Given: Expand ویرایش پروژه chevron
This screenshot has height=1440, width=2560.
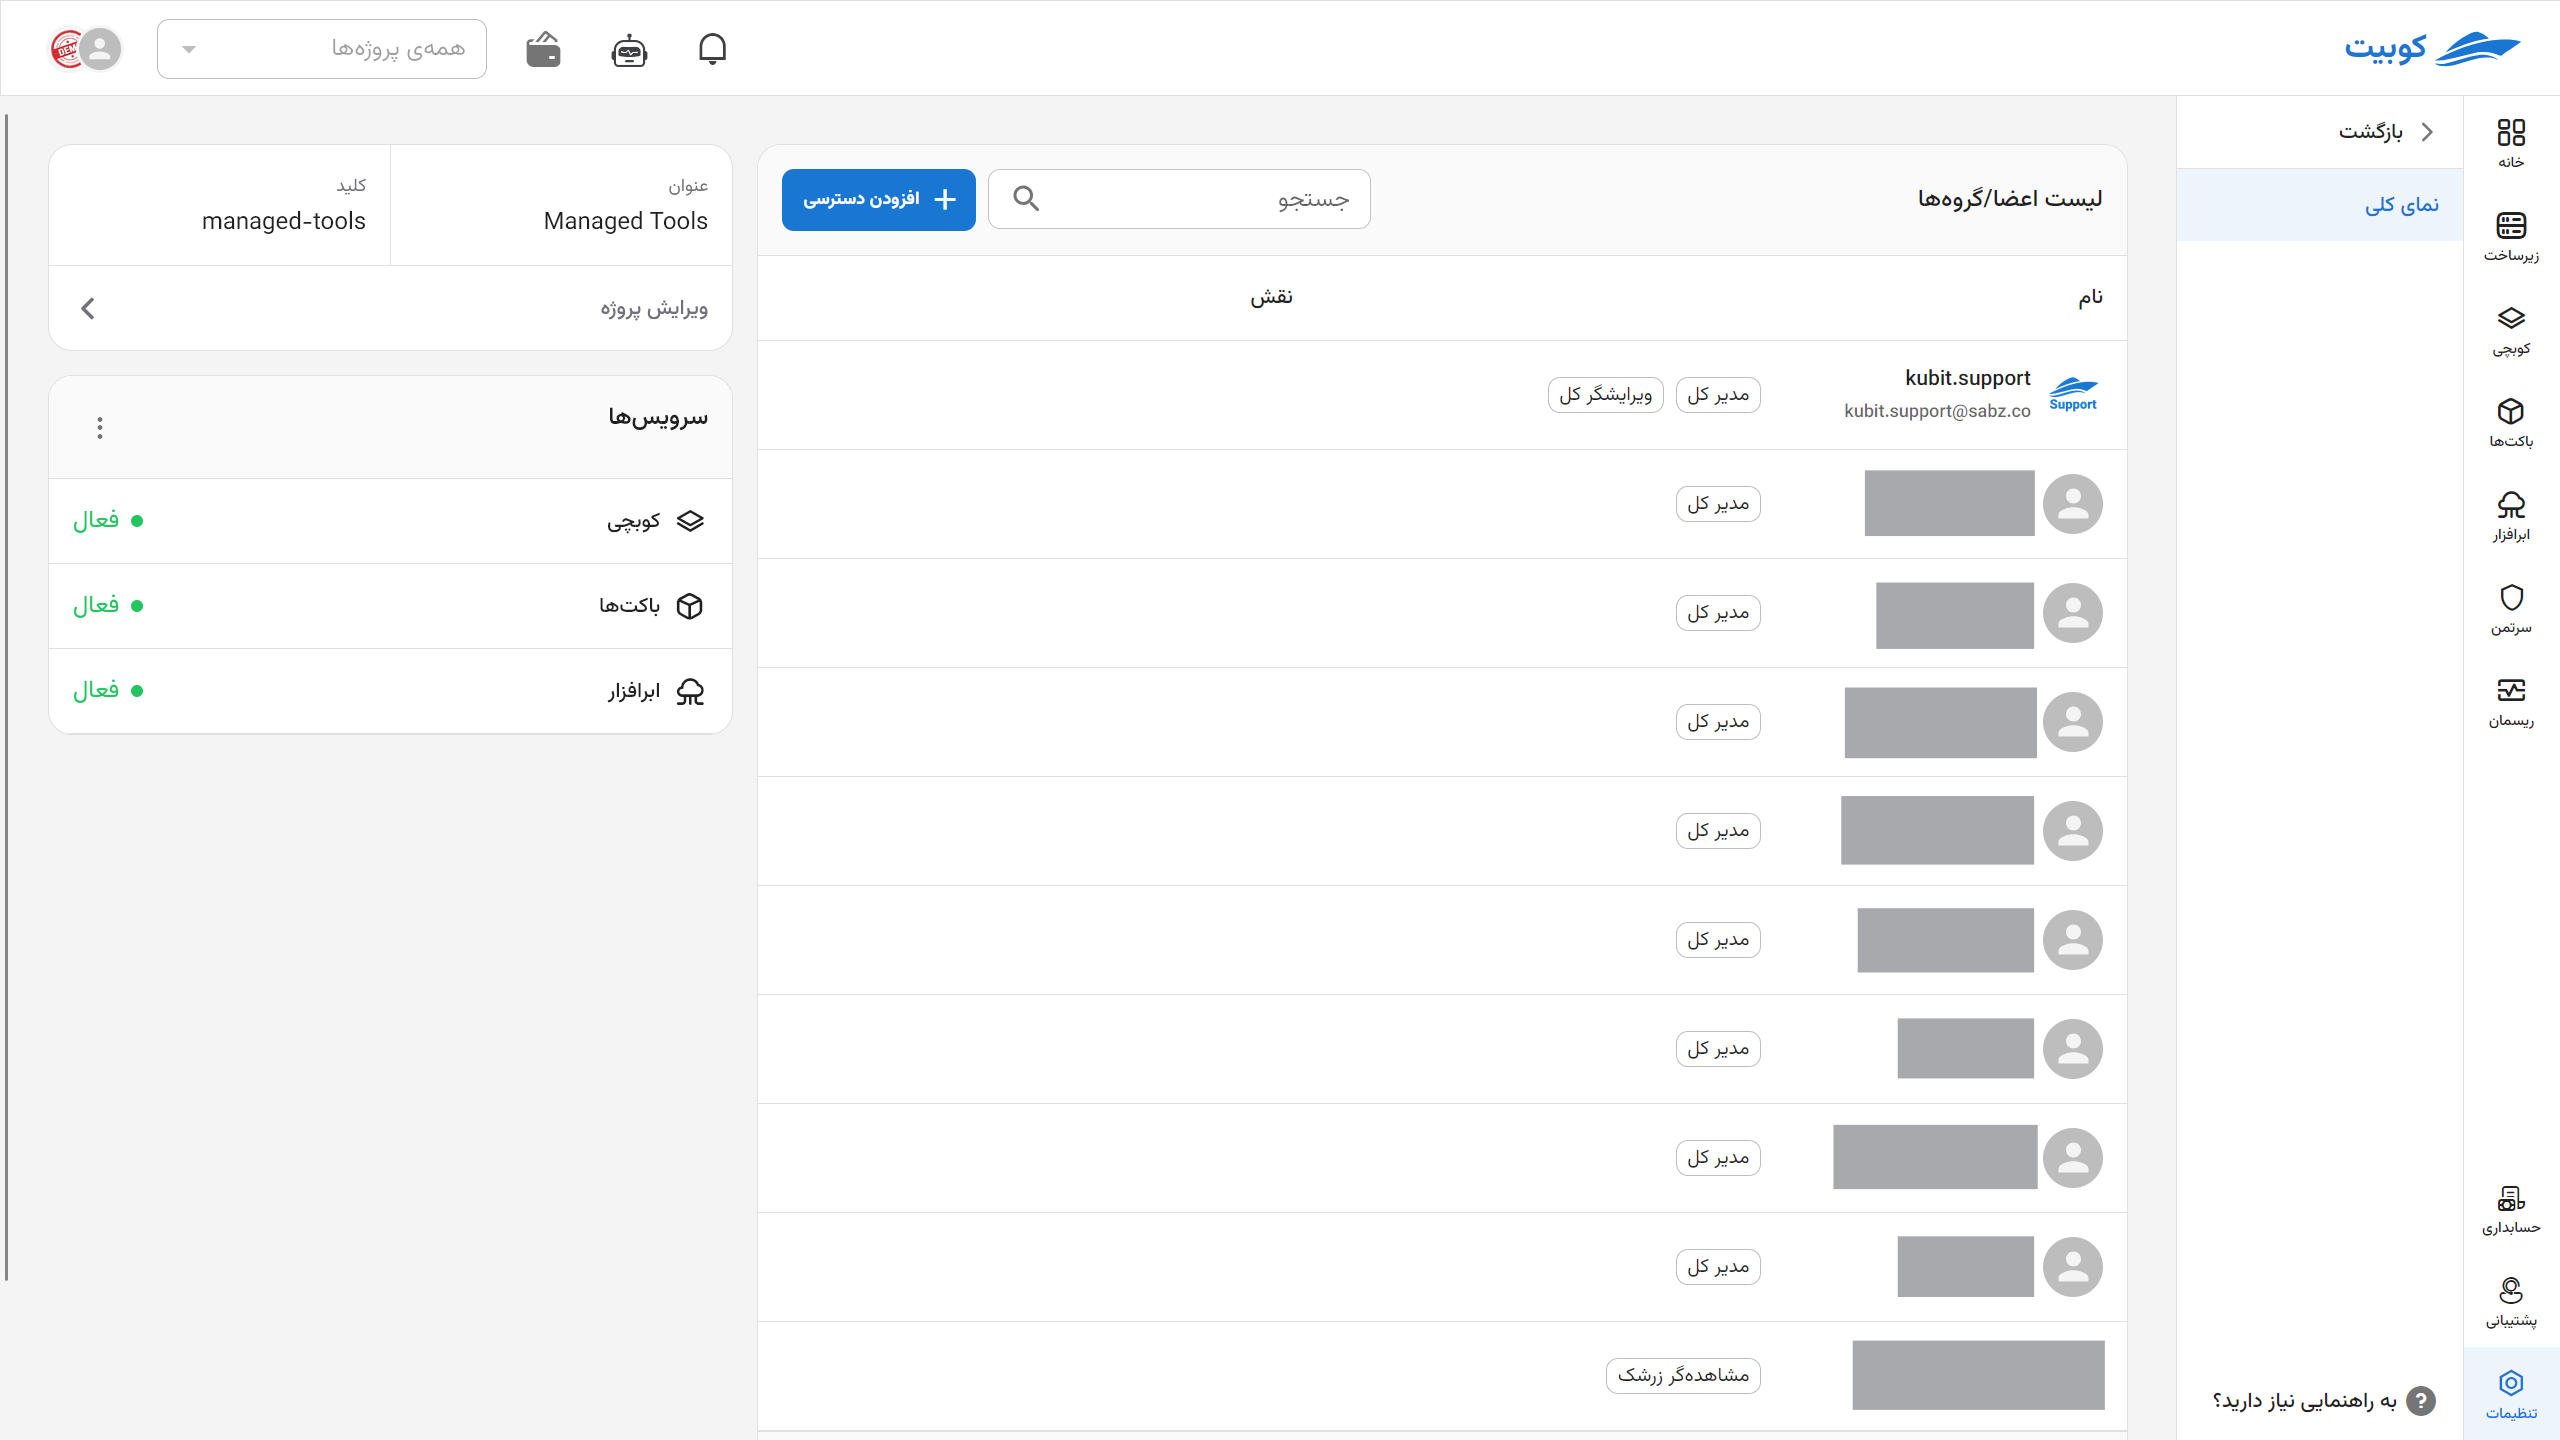Looking at the screenshot, I should 88,308.
